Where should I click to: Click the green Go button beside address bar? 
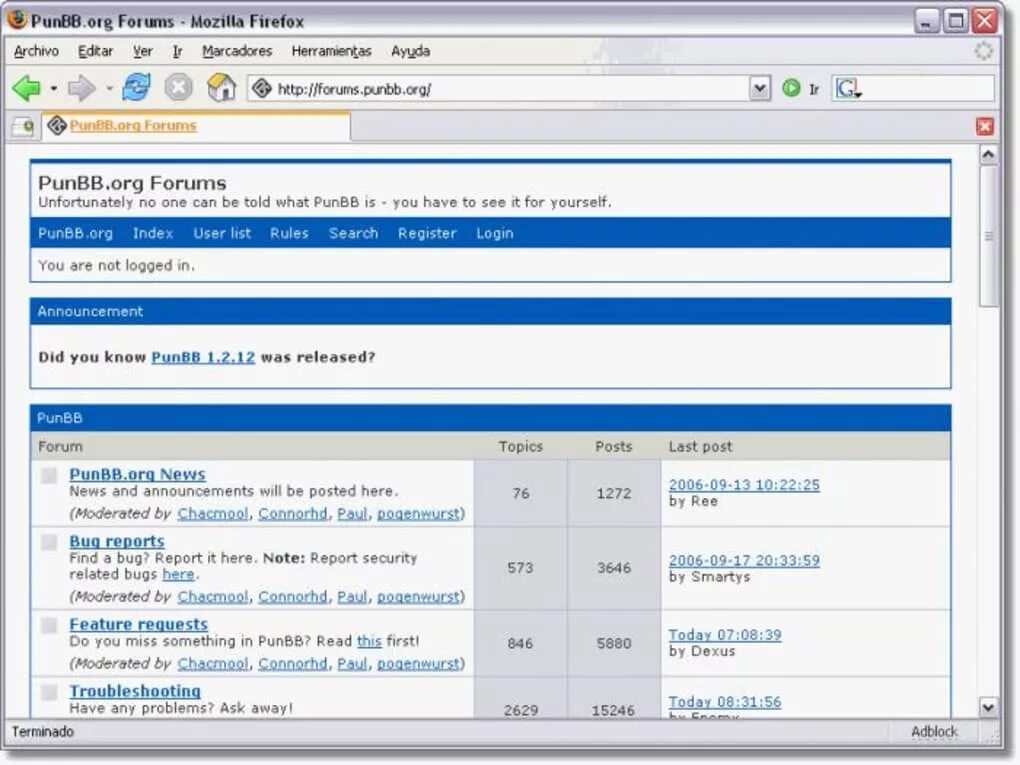[791, 88]
